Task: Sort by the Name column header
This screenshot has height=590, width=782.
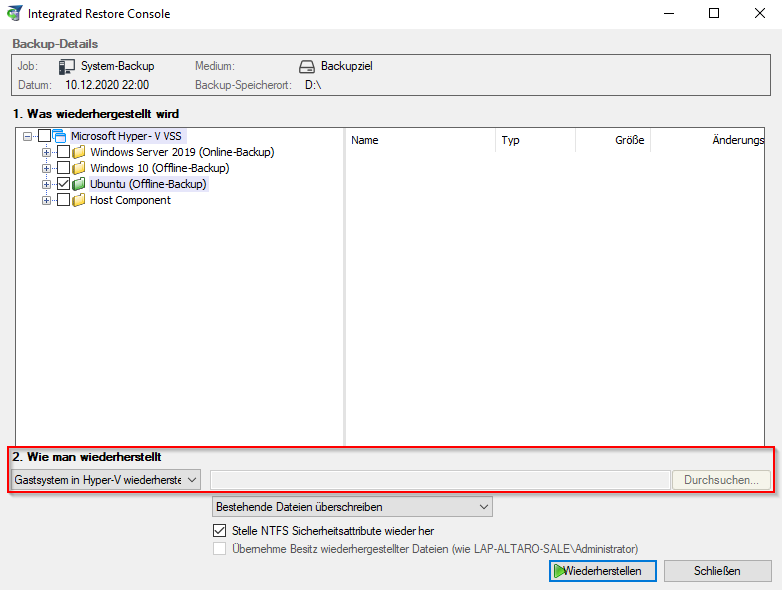Action: [x=420, y=140]
